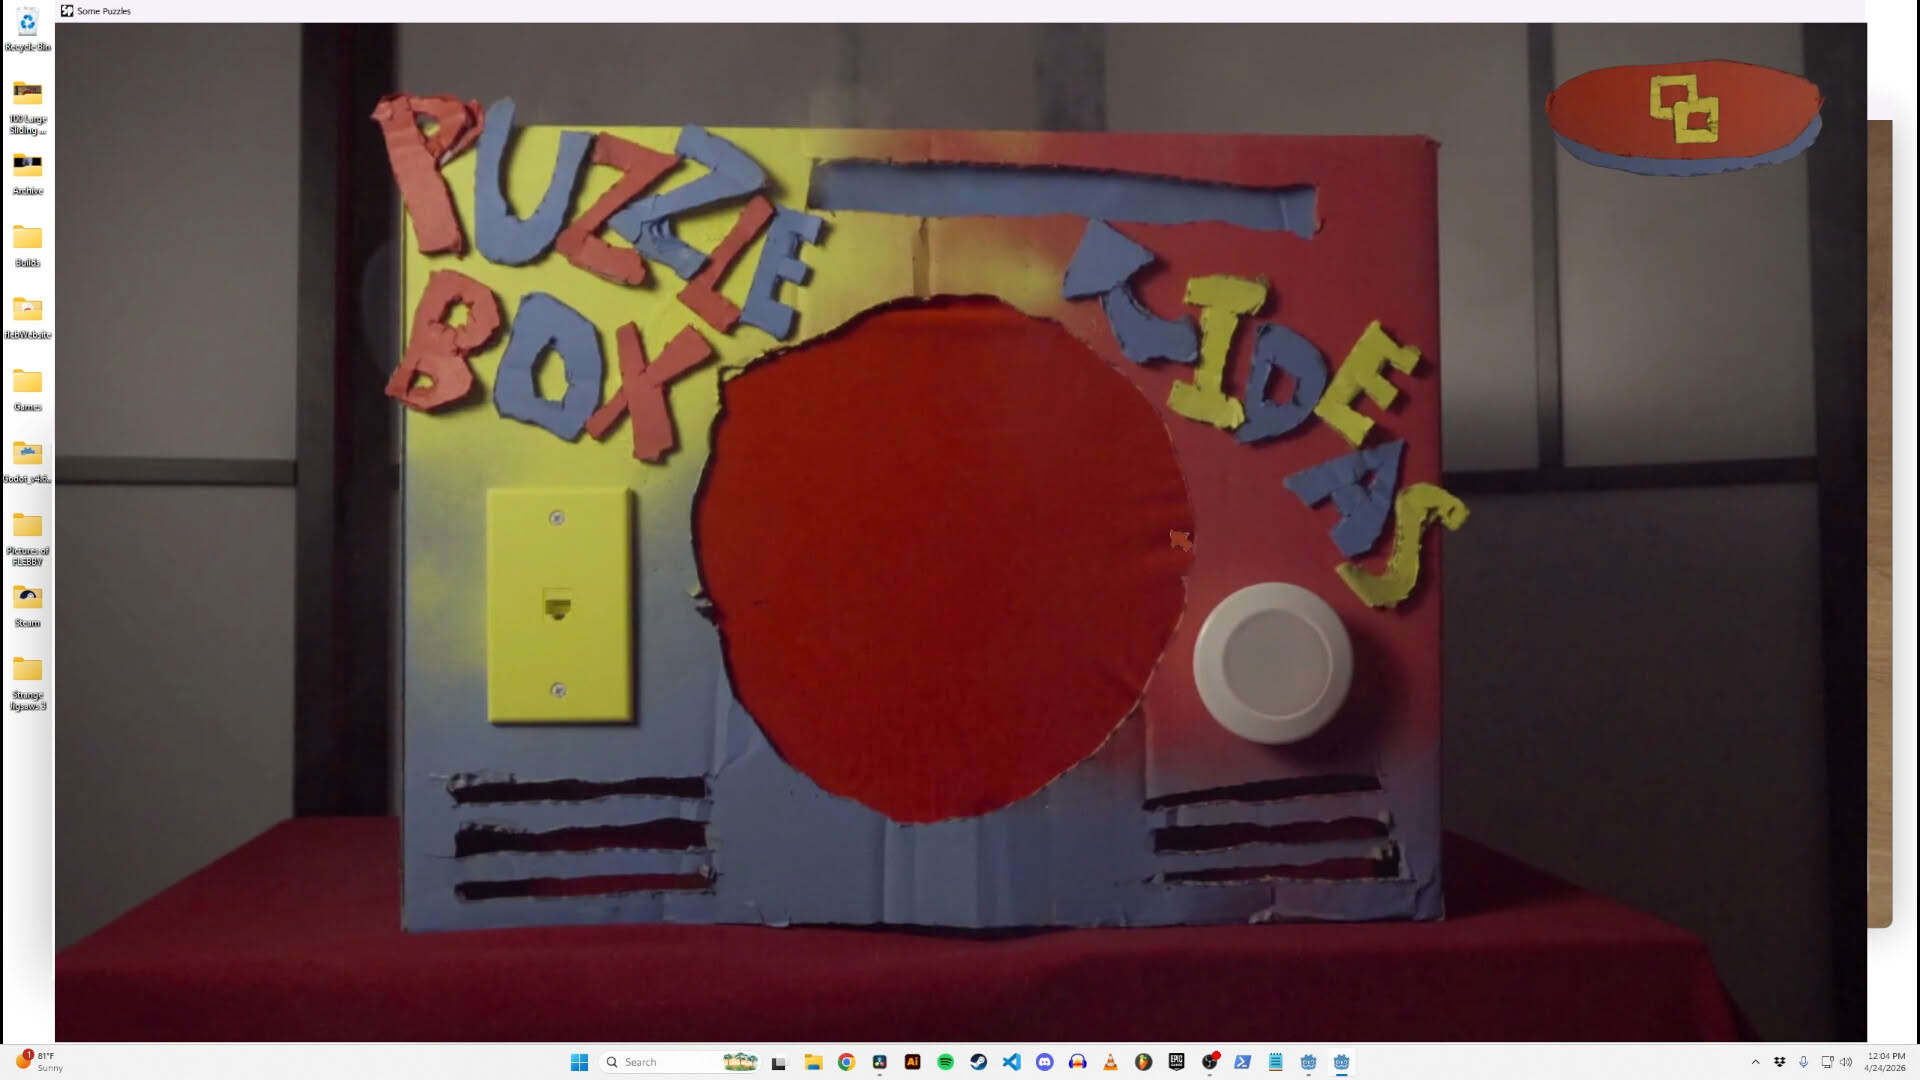Open the Dropbox tray icon
This screenshot has height=1080, width=1920.
tap(1779, 1062)
